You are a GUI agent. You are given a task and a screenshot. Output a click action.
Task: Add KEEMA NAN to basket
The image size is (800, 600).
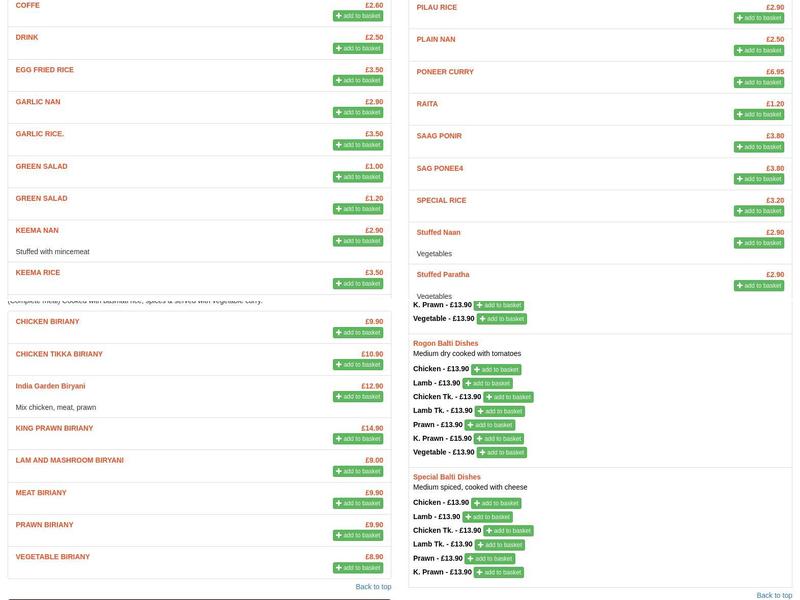click(x=358, y=241)
